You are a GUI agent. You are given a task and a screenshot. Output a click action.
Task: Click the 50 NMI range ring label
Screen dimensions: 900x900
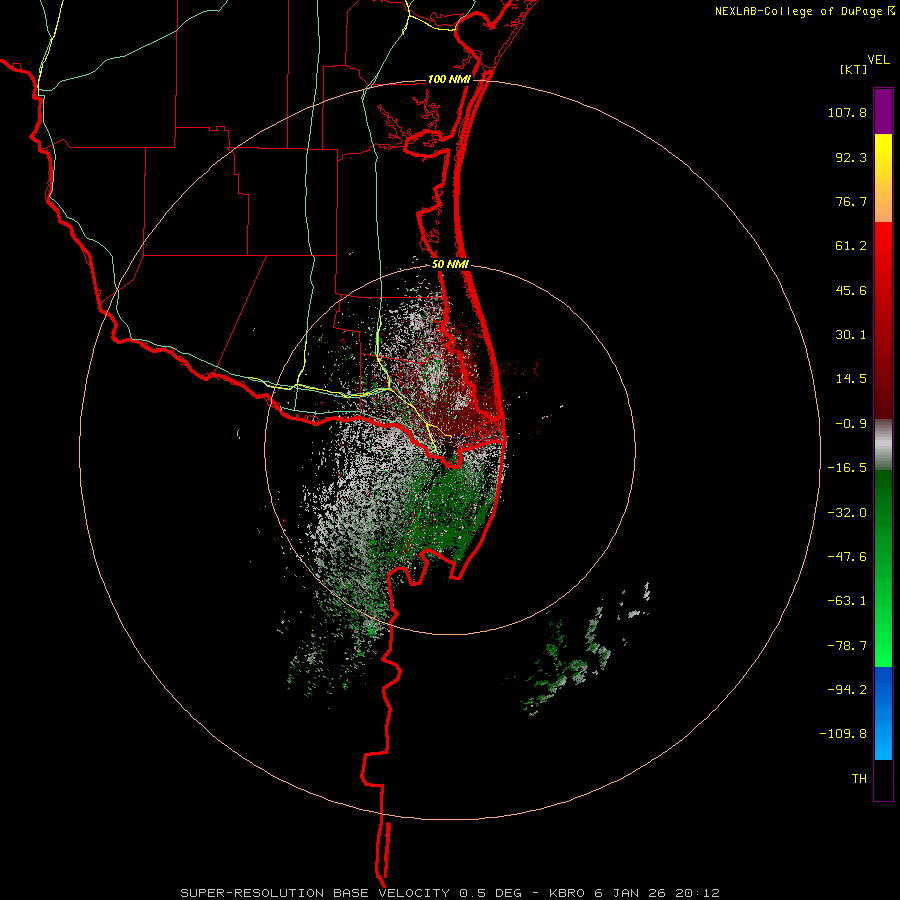(x=450, y=265)
